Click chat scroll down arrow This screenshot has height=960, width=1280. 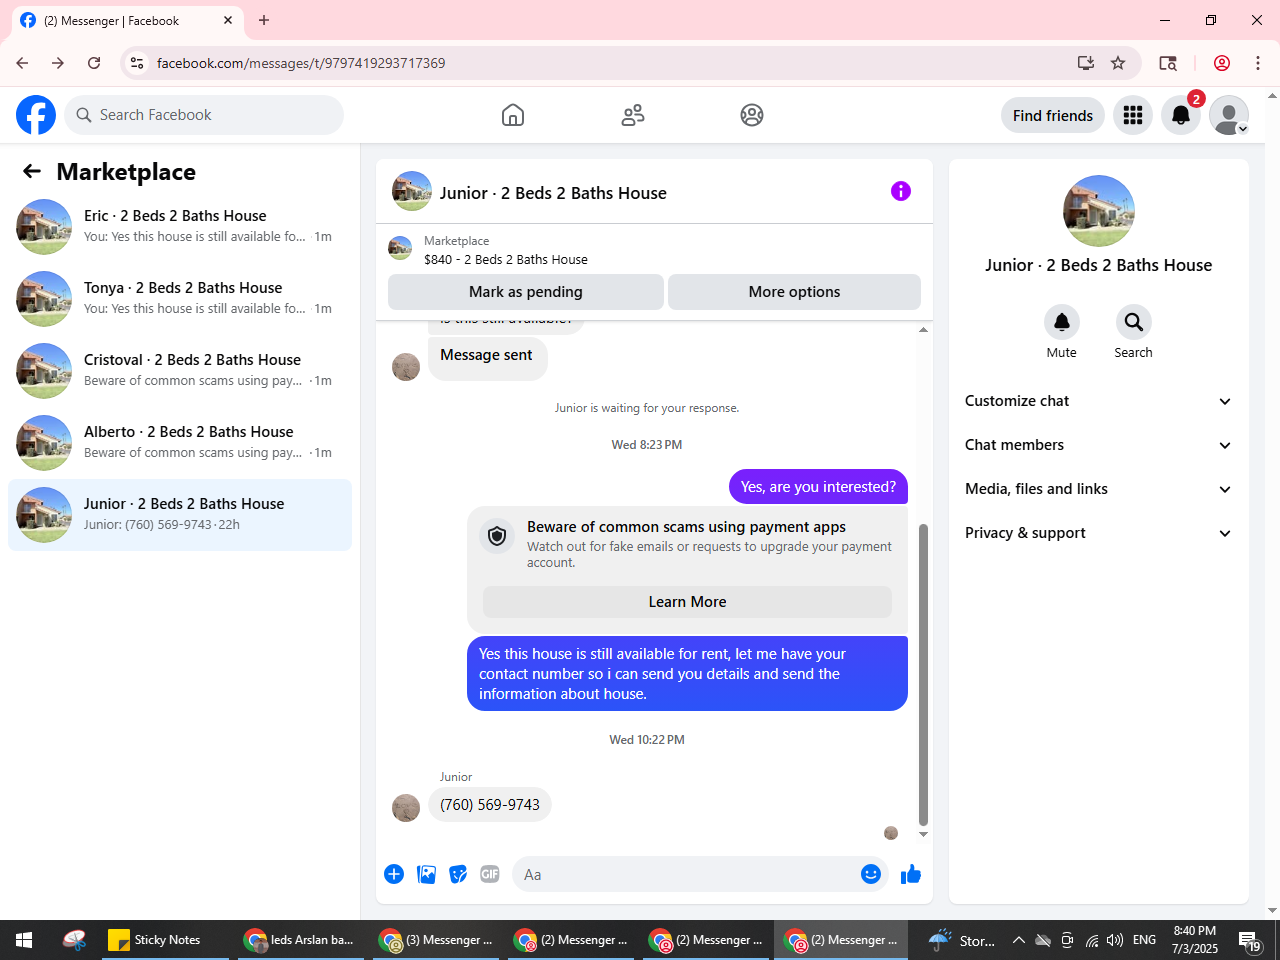923,834
